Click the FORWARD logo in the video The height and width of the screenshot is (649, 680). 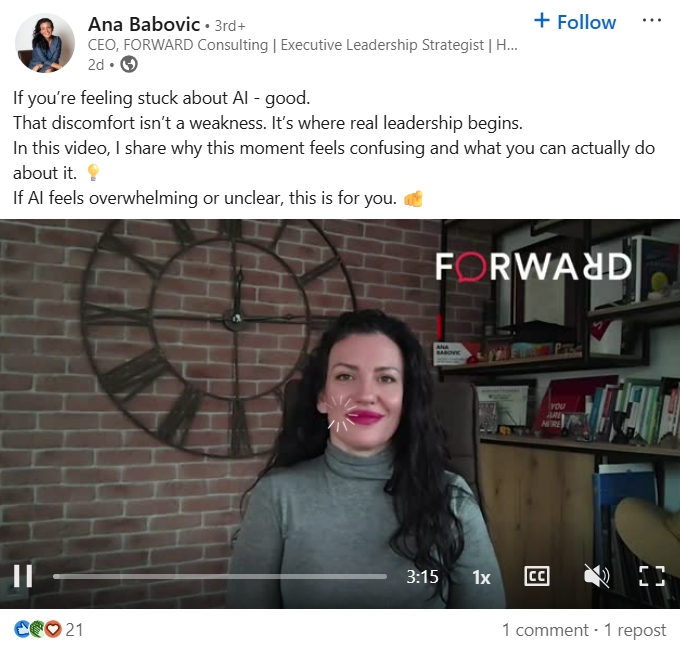533,267
